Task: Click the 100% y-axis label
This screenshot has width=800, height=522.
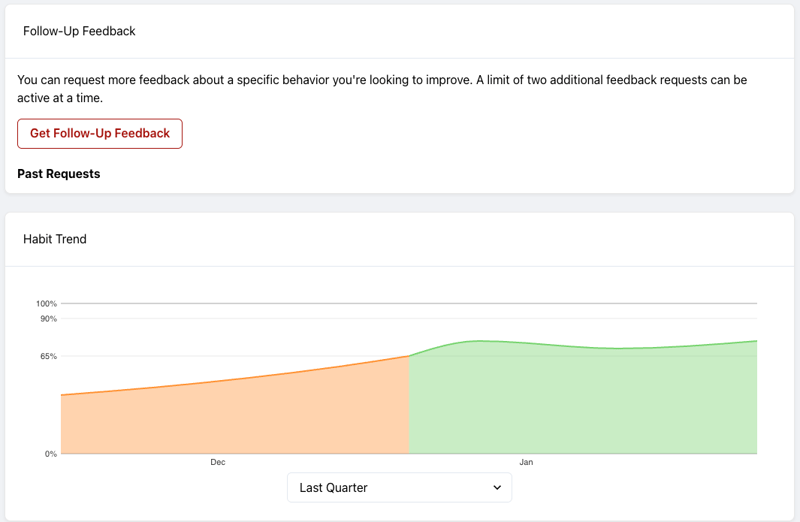Action: (x=47, y=303)
